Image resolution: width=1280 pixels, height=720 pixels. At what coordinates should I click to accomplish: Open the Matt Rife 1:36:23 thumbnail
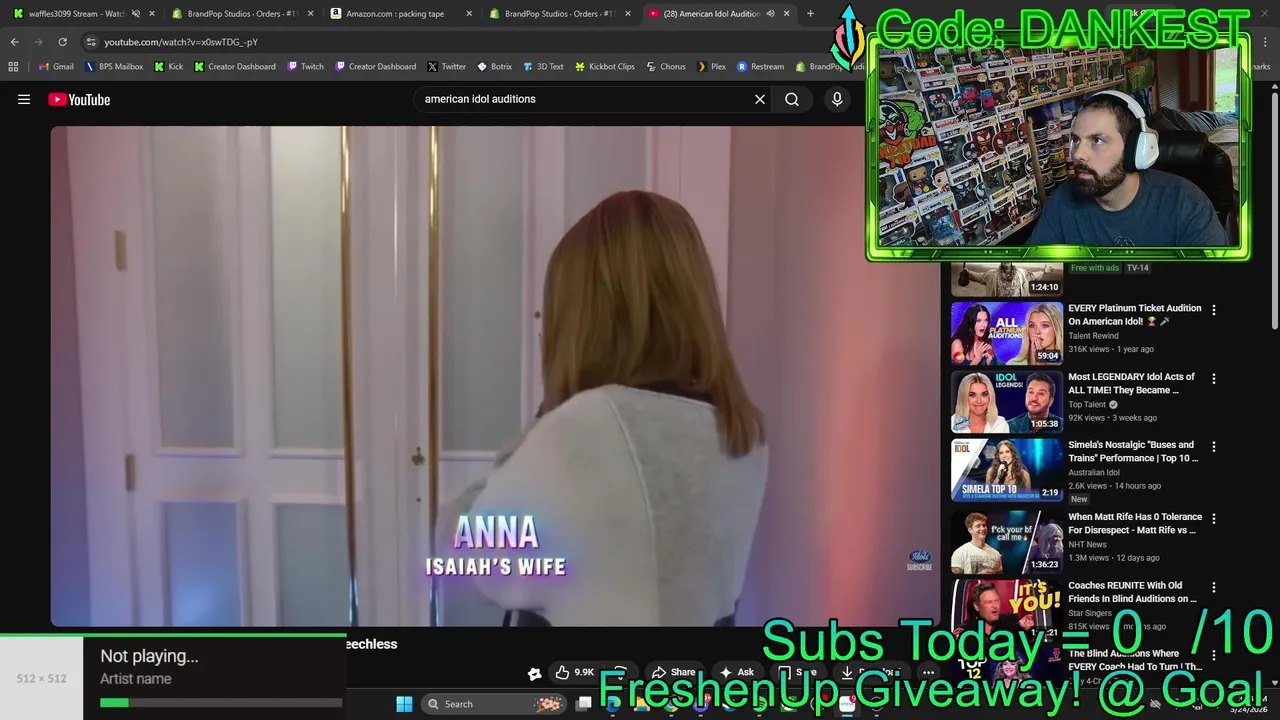coord(1006,541)
